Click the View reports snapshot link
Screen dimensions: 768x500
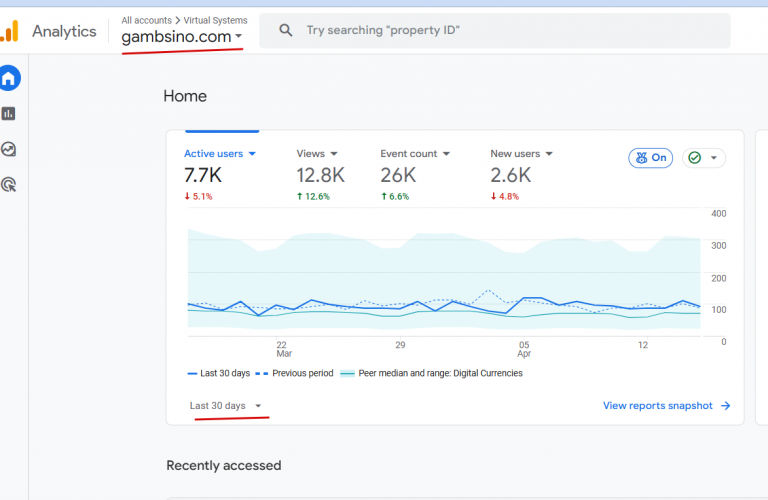point(658,406)
